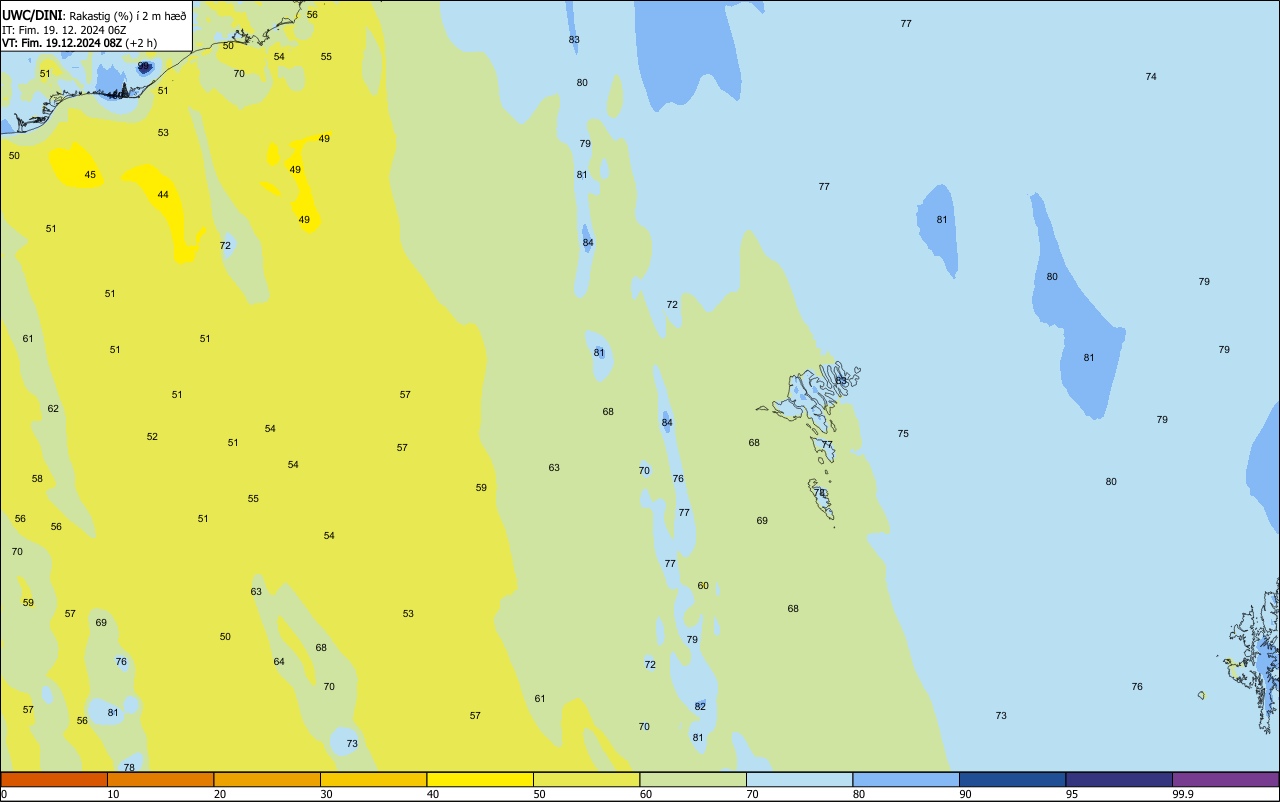Click the humidity value 62 on the map
This screenshot has width=1280, height=802.
click(53, 409)
